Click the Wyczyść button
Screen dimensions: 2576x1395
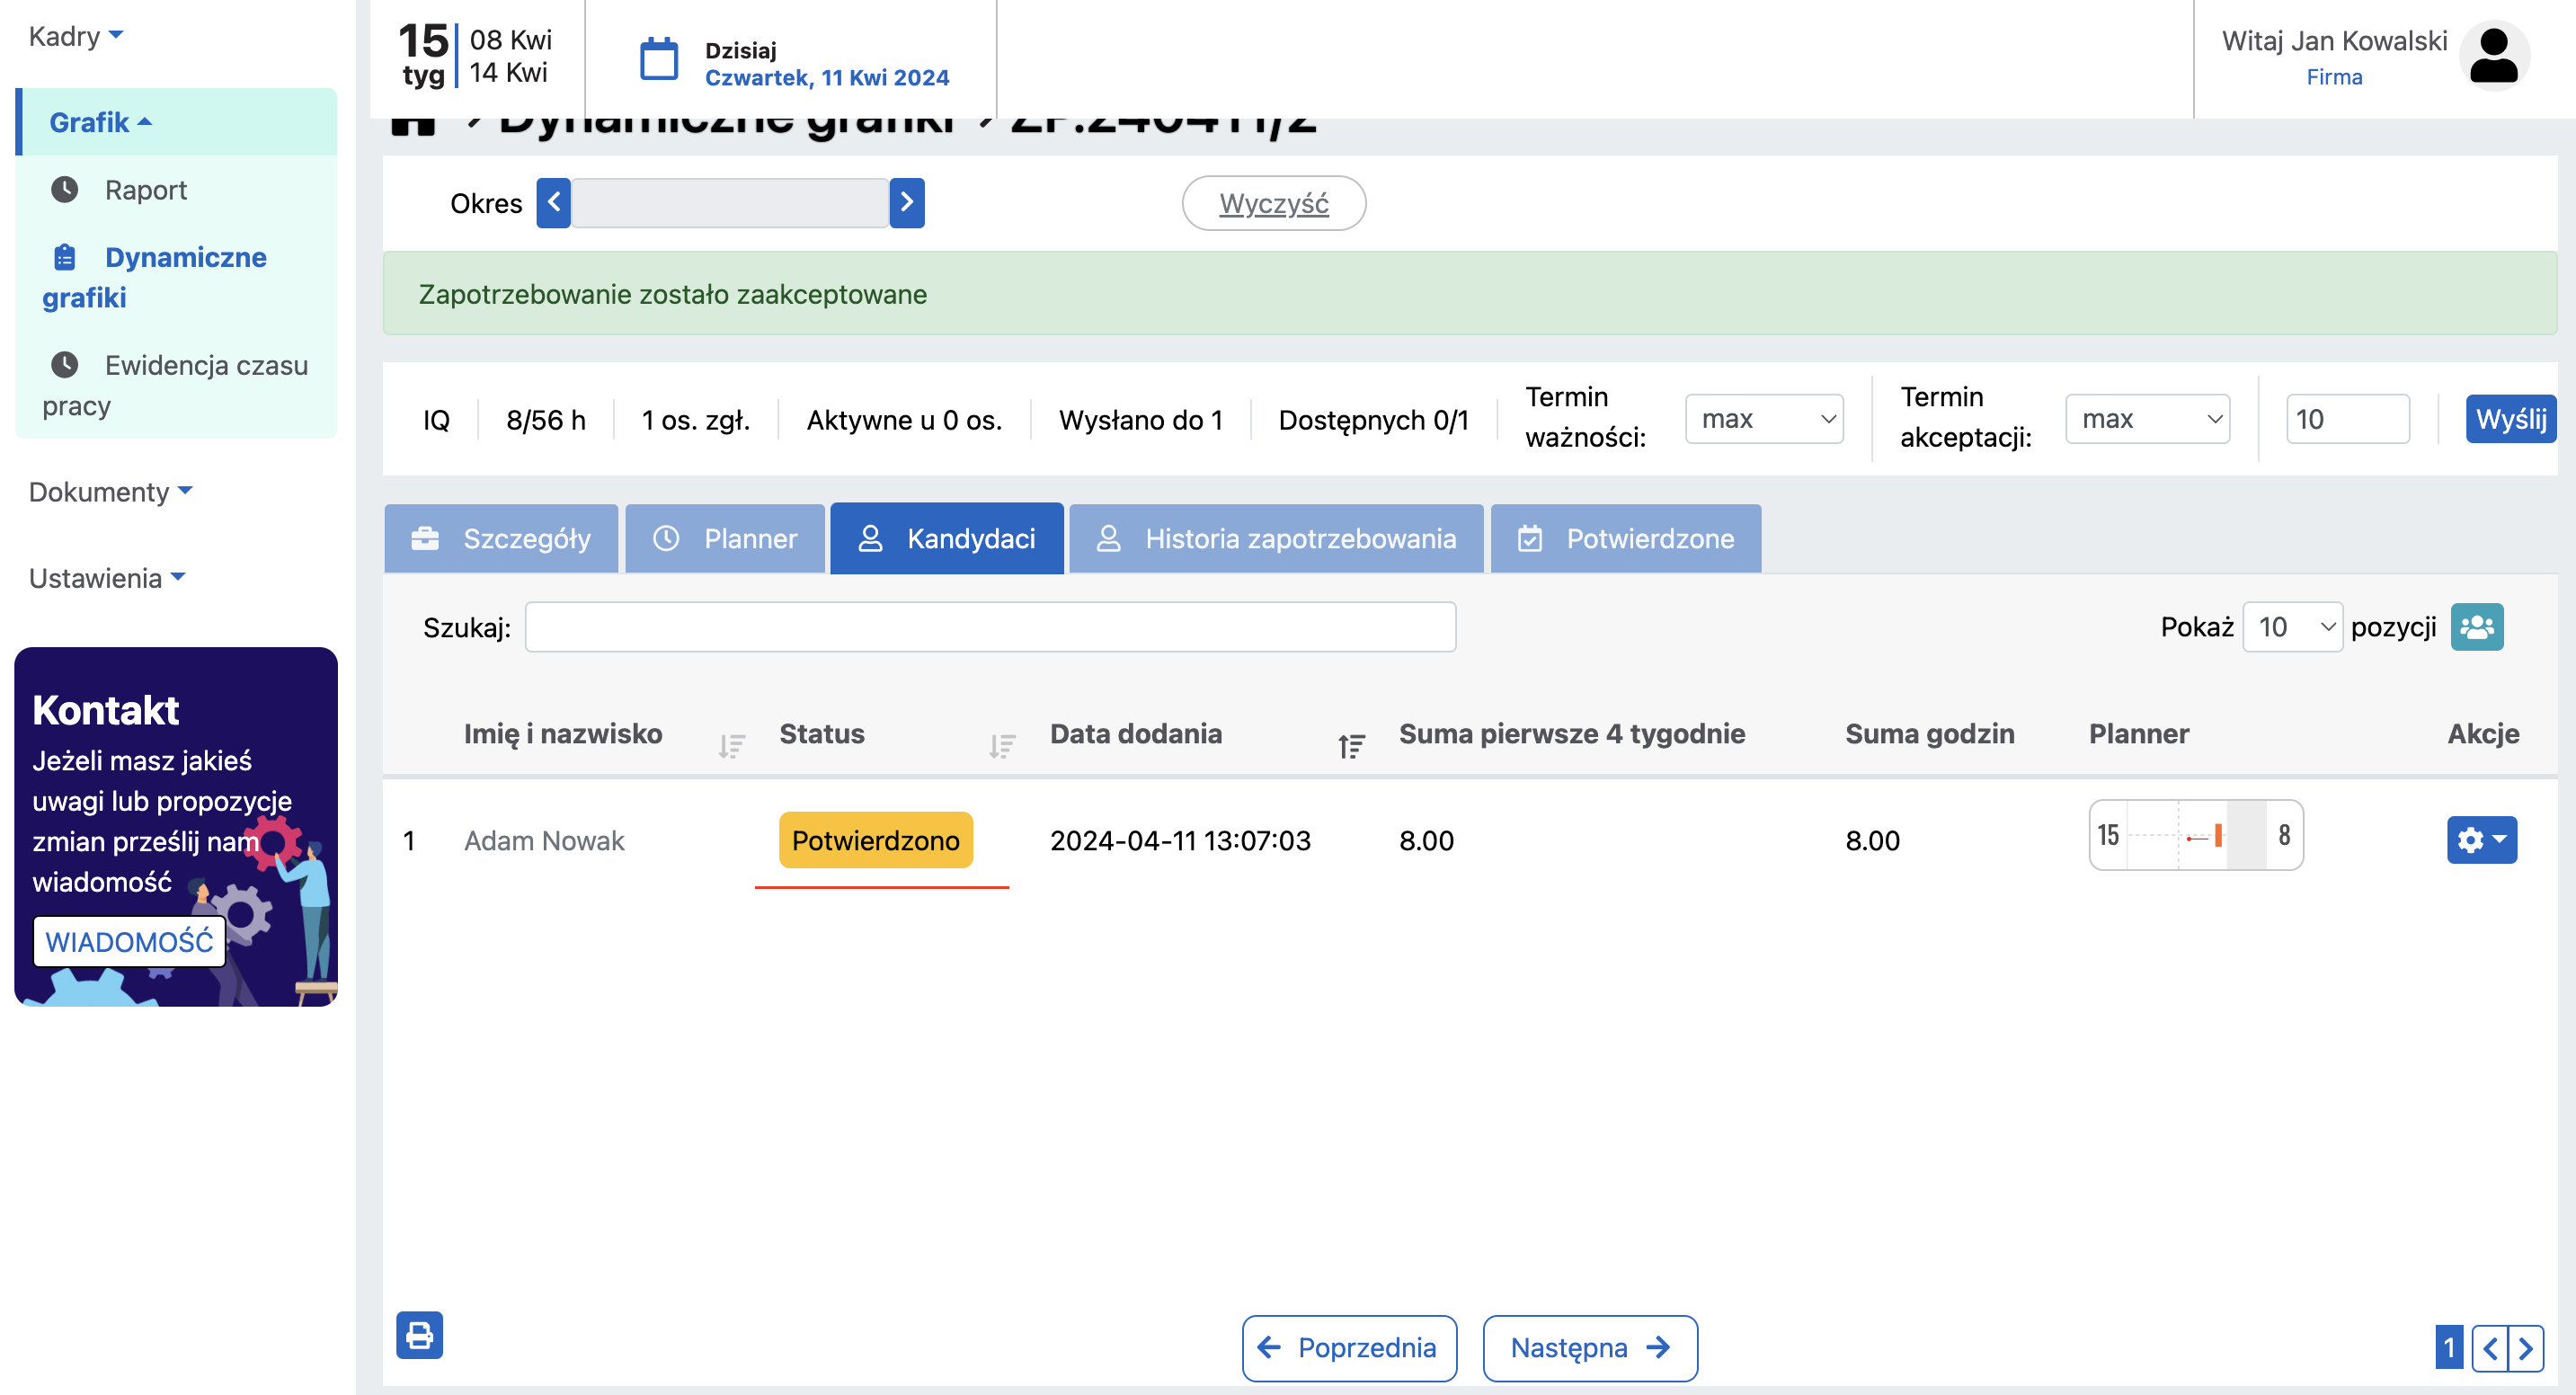1274,203
